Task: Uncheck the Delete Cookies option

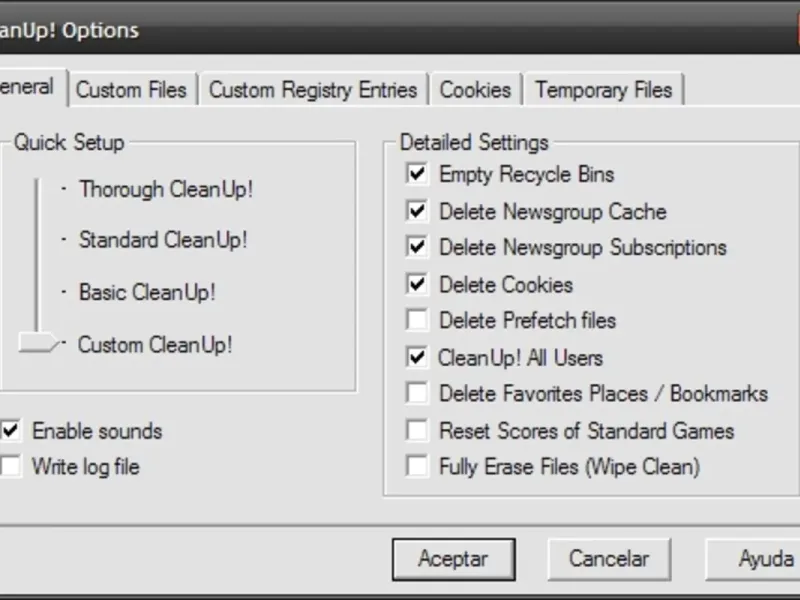Action: (x=417, y=284)
